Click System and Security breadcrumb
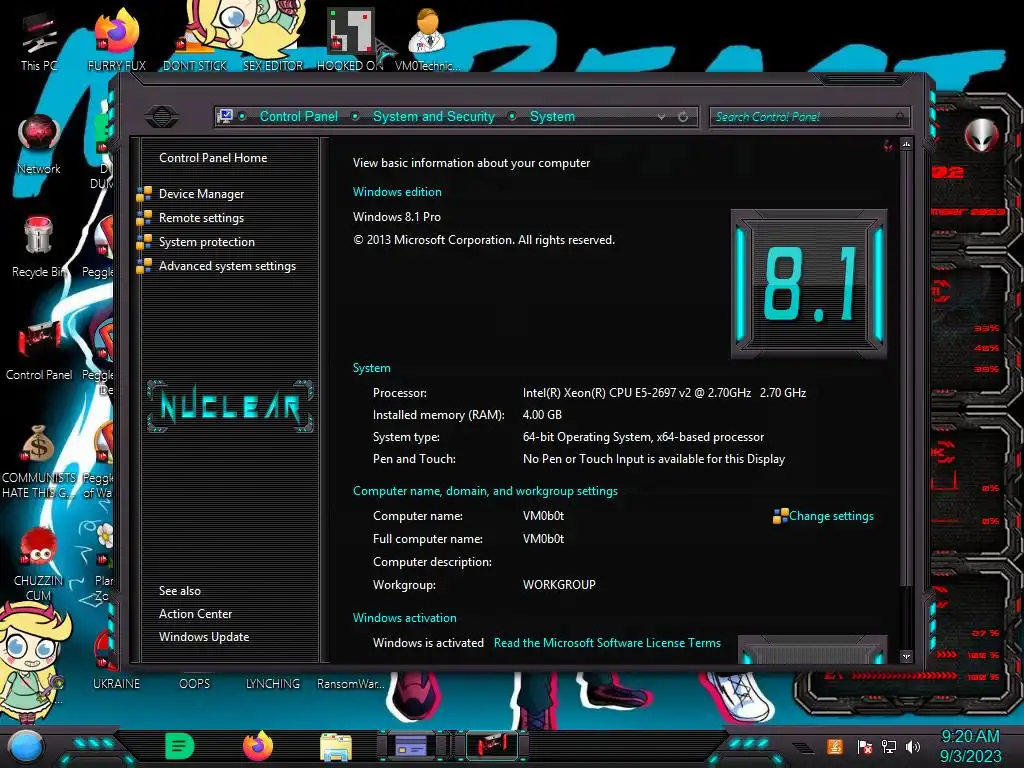Image resolution: width=1024 pixels, height=768 pixels. (434, 116)
